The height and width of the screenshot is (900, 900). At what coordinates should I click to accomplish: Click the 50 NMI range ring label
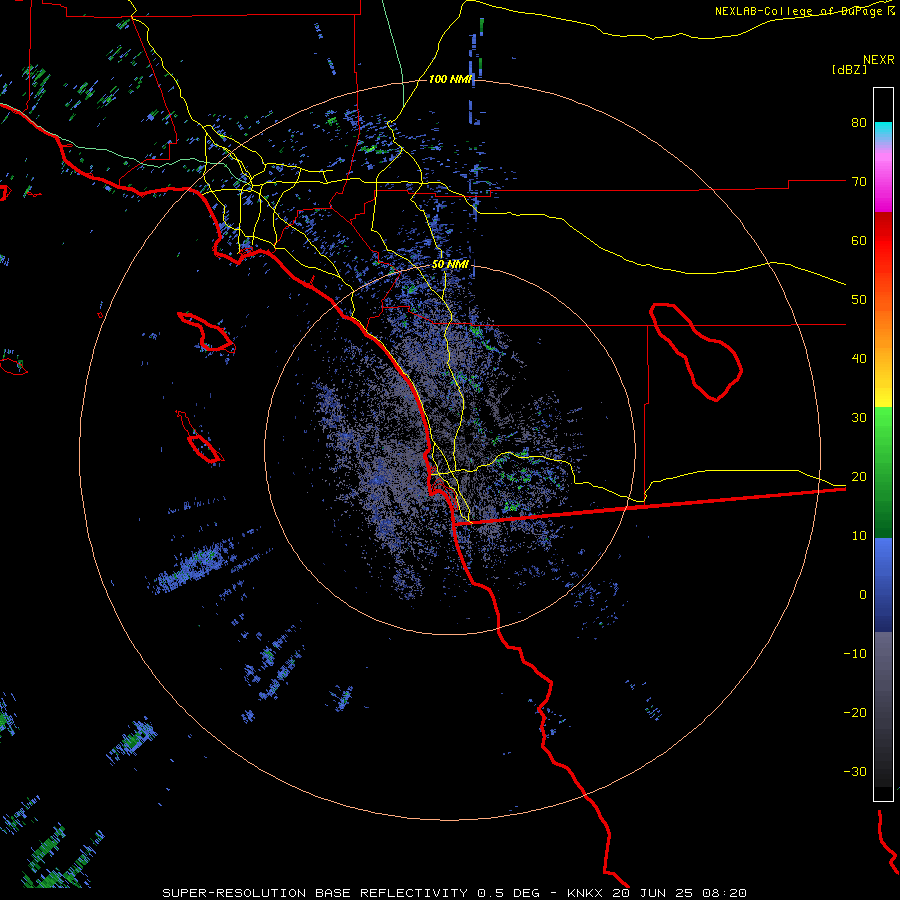pos(450,264)
